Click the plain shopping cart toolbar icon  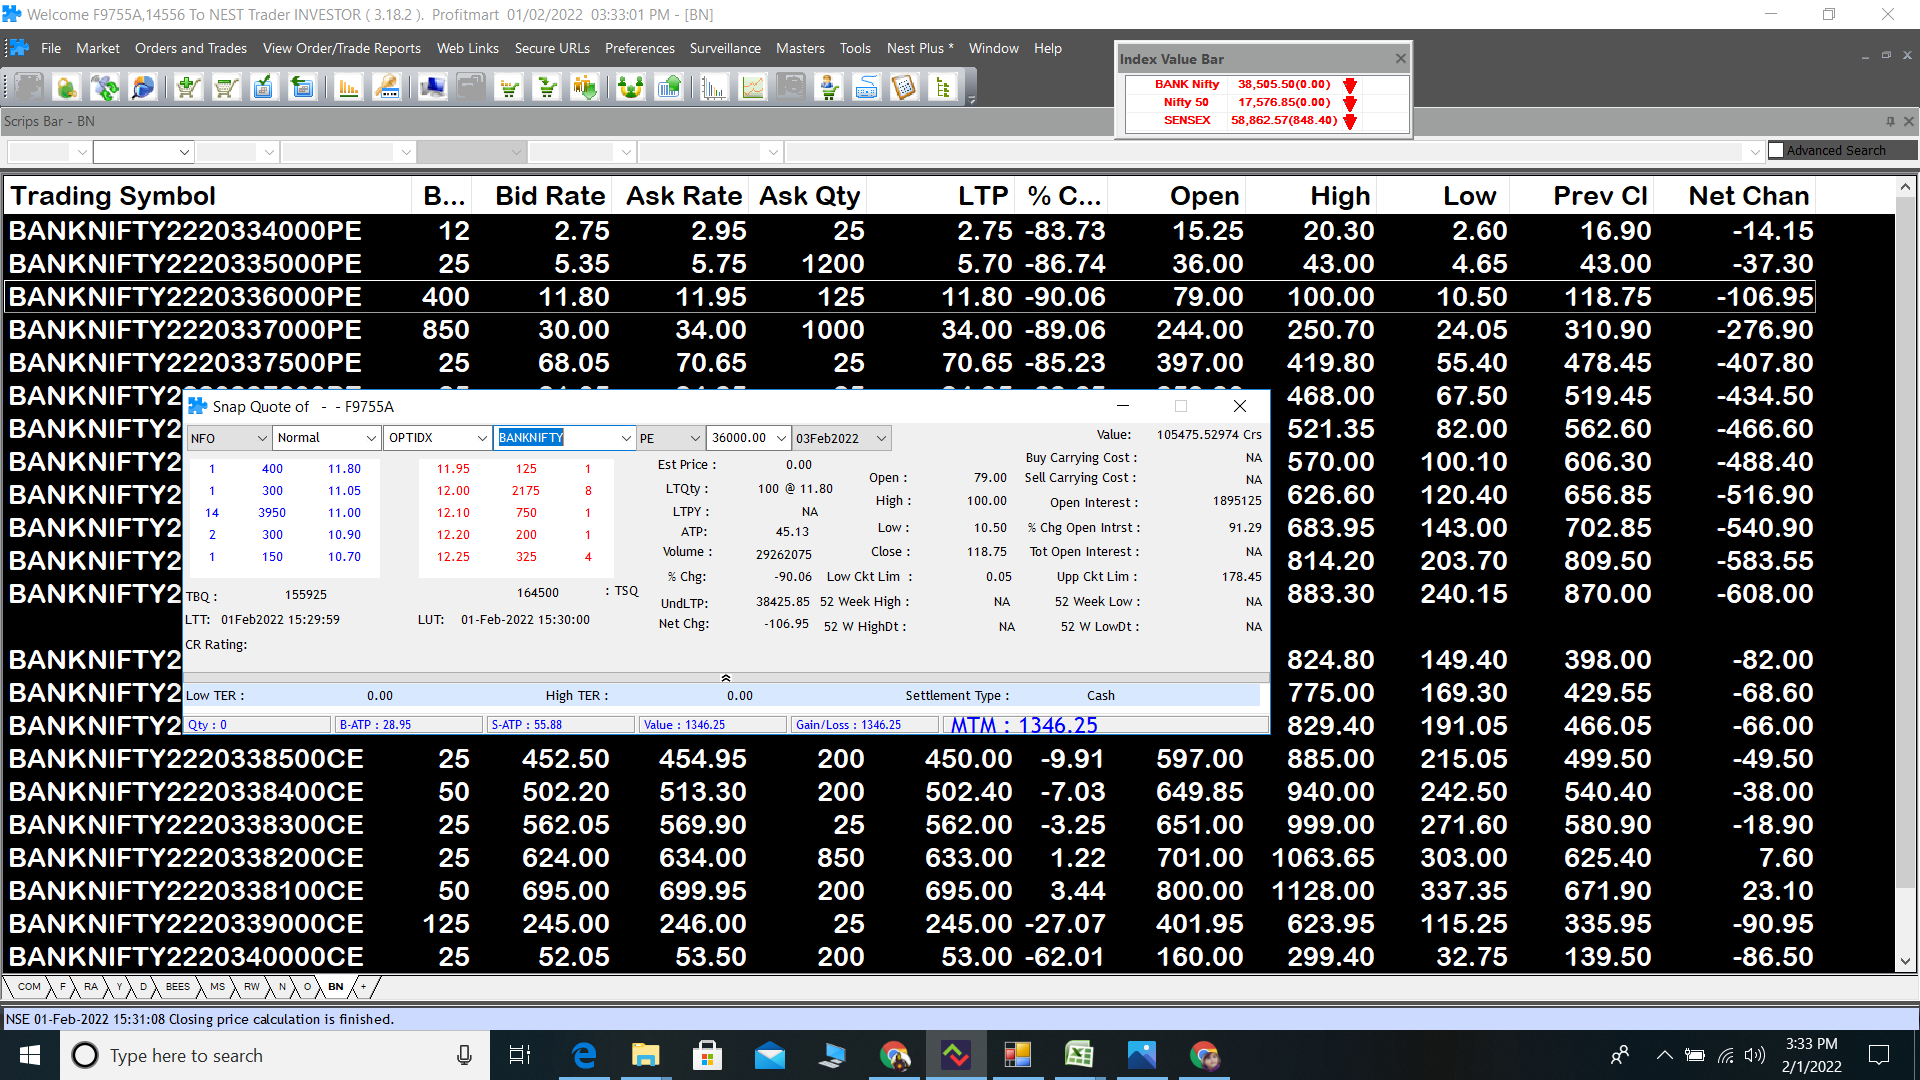pos(226,88)
